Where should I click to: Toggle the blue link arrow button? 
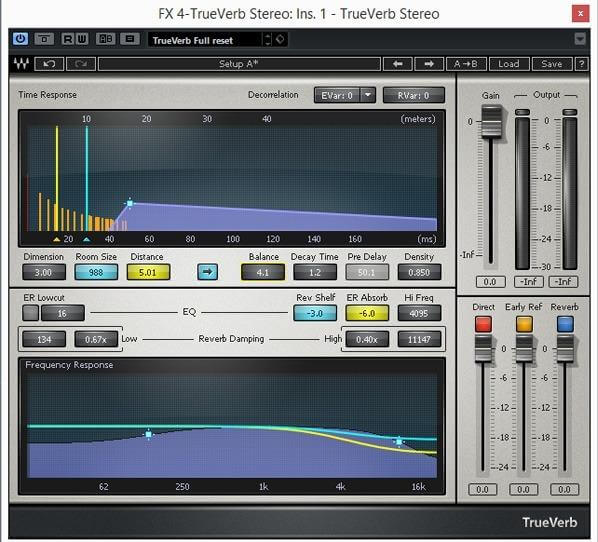click(x=207, y=272)
